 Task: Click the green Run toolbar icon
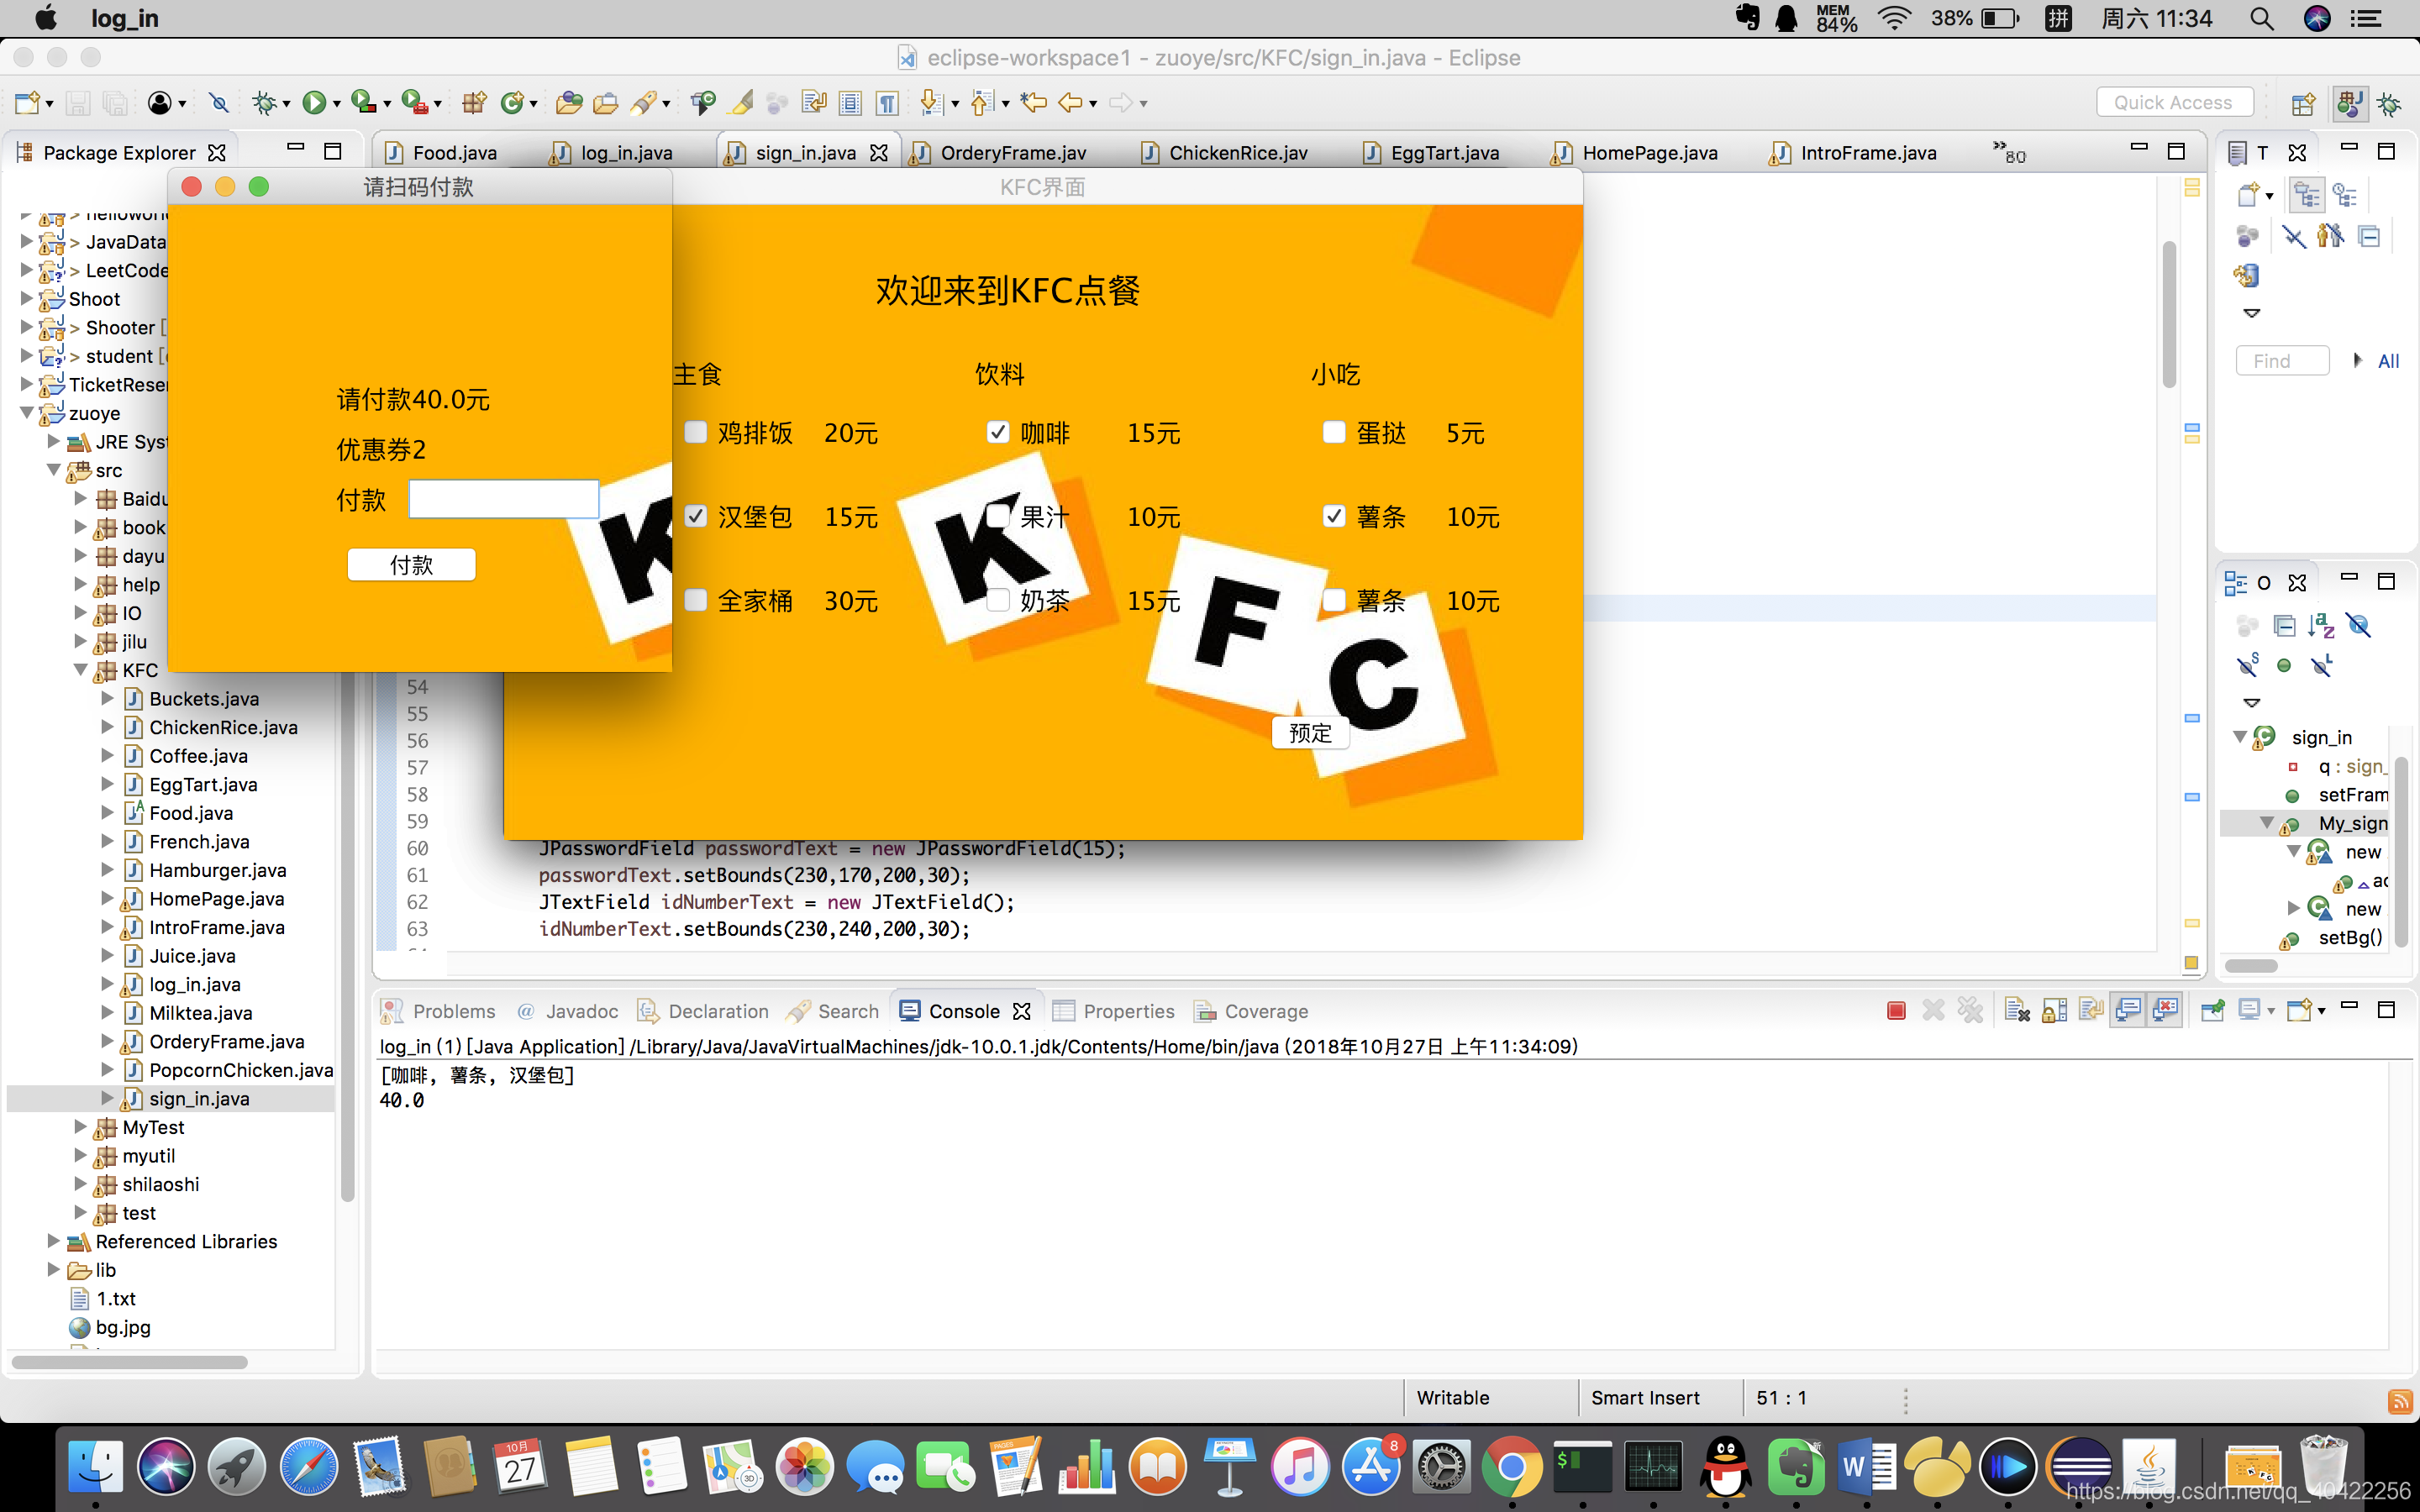314,102
